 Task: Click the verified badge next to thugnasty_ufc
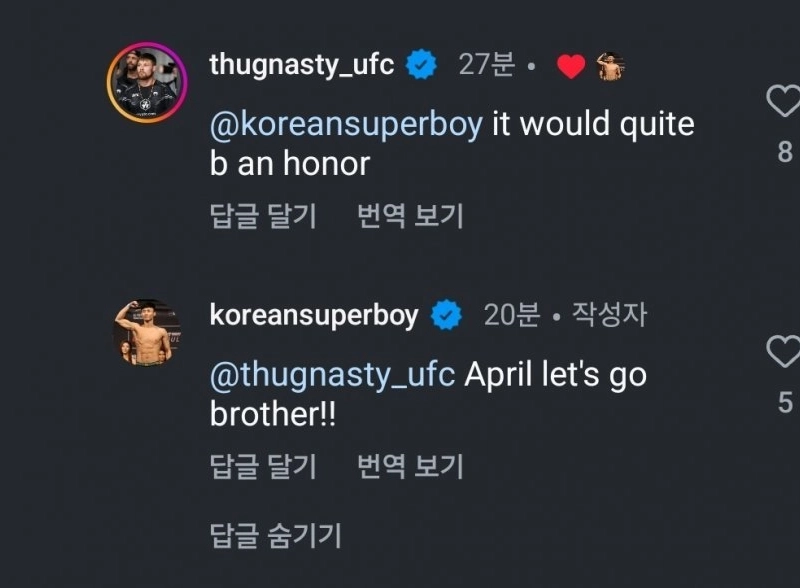click(424, 66)
